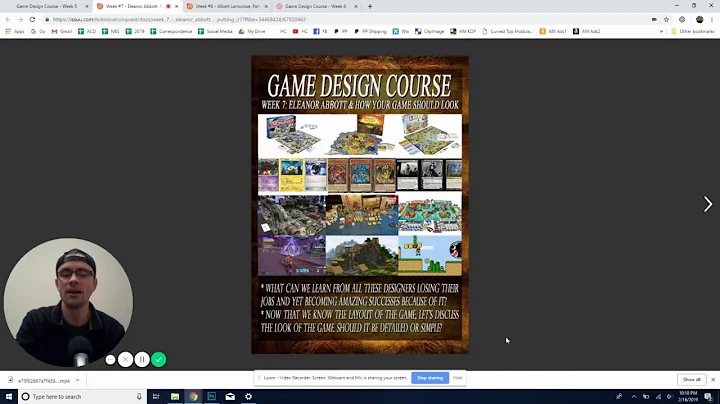The image size is (720, 404).
Task: Open the PP Shipping bookmark
Action: point(370,31)
